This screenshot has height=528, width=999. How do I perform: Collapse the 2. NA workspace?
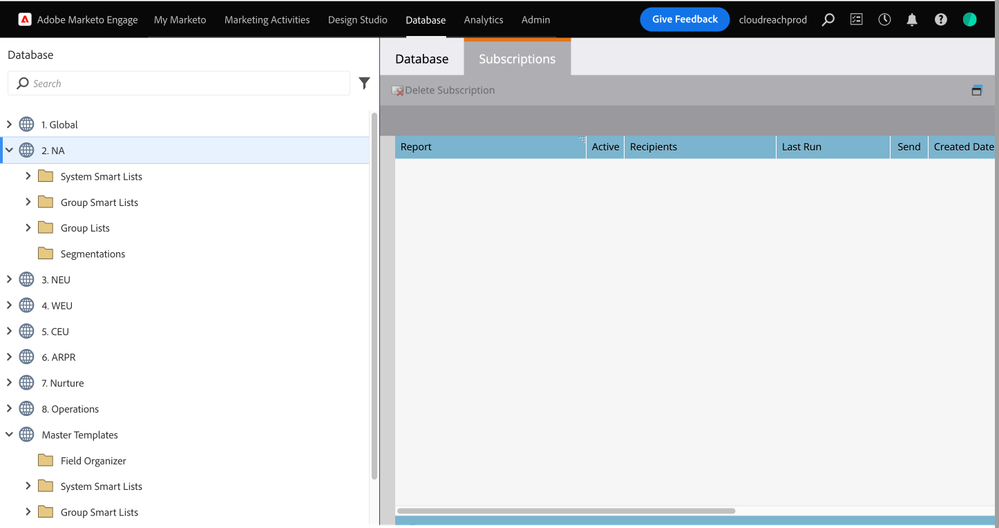(x=10, y=151)
